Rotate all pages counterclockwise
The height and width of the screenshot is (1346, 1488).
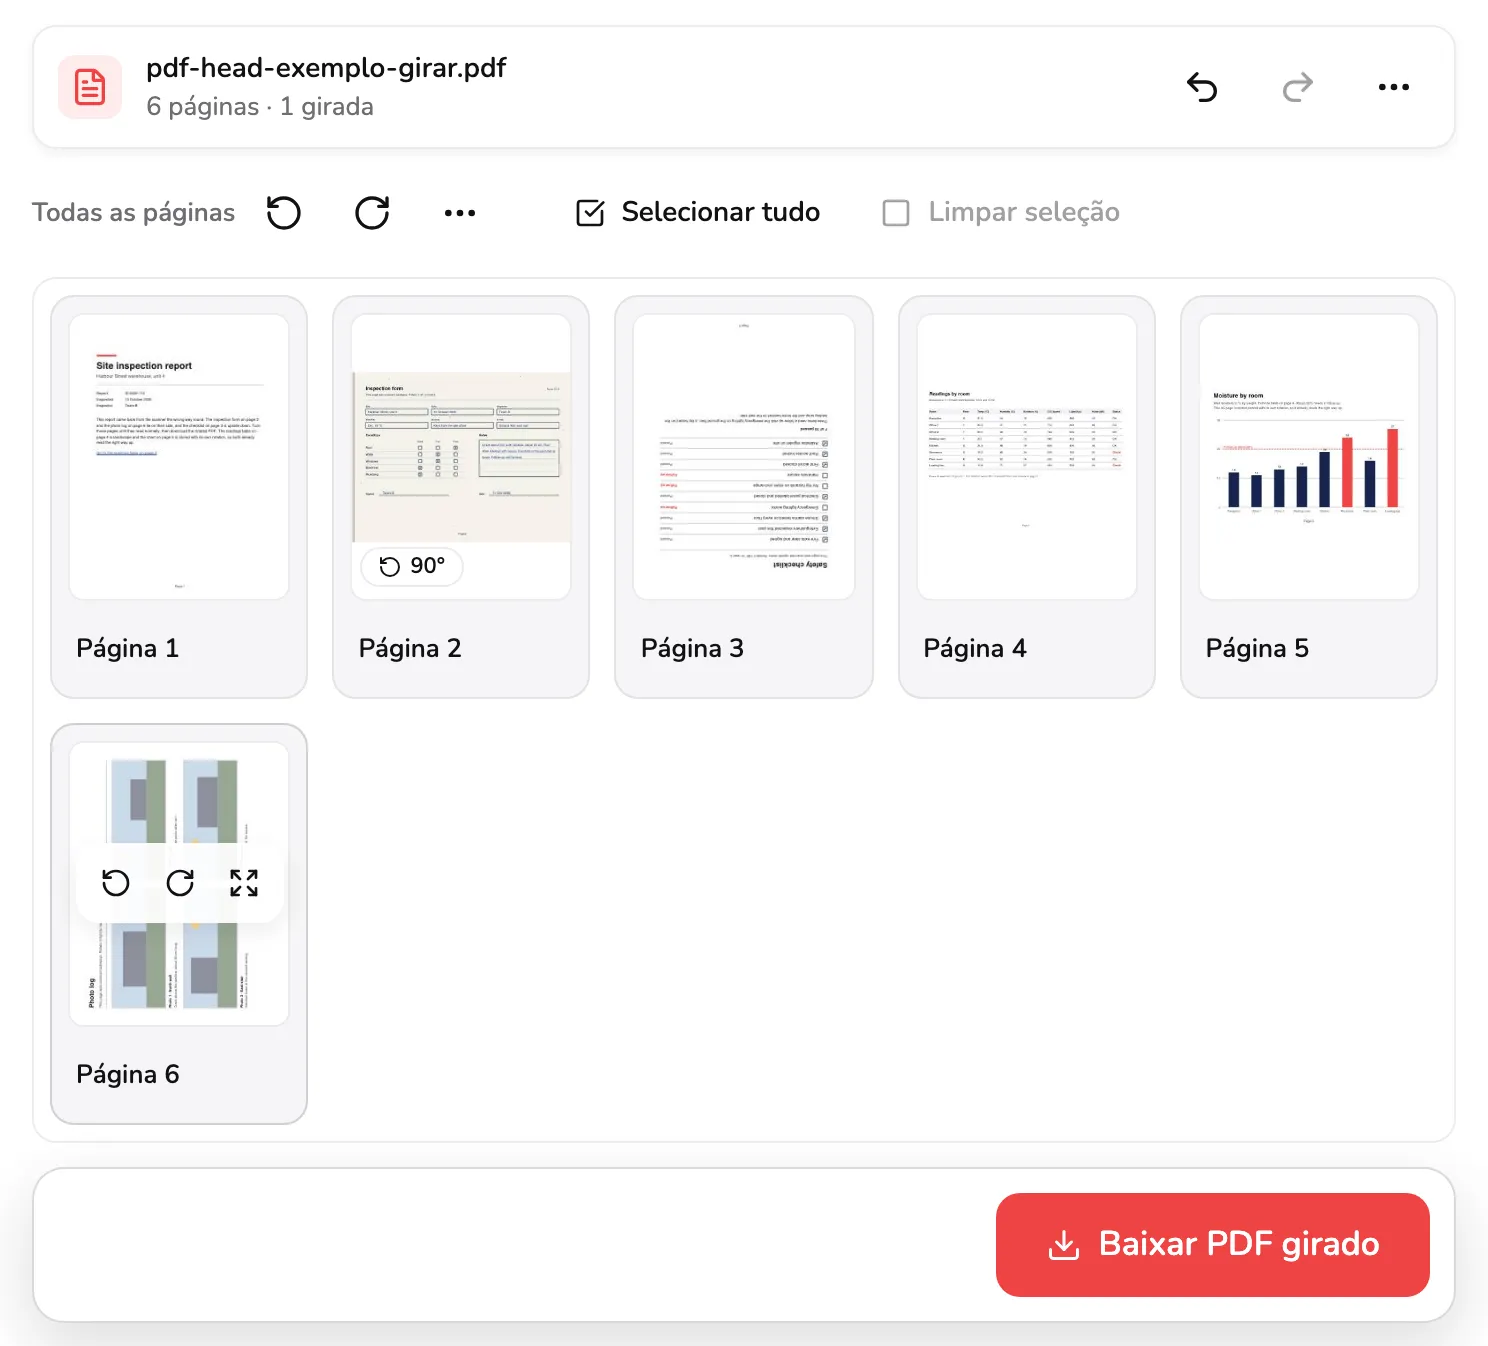[x=284, y=212]
